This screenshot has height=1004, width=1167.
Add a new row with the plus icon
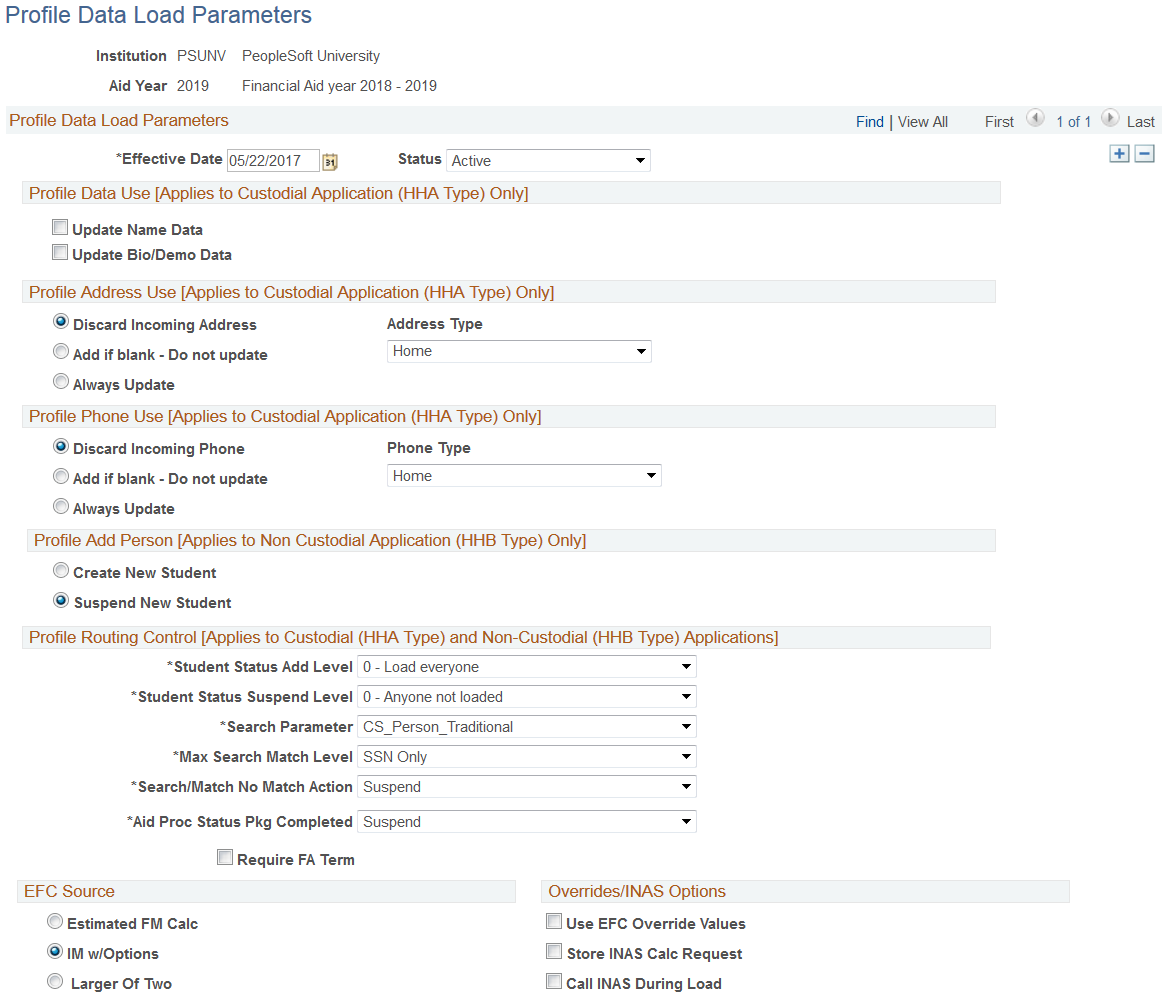[x=1119, y=153]
